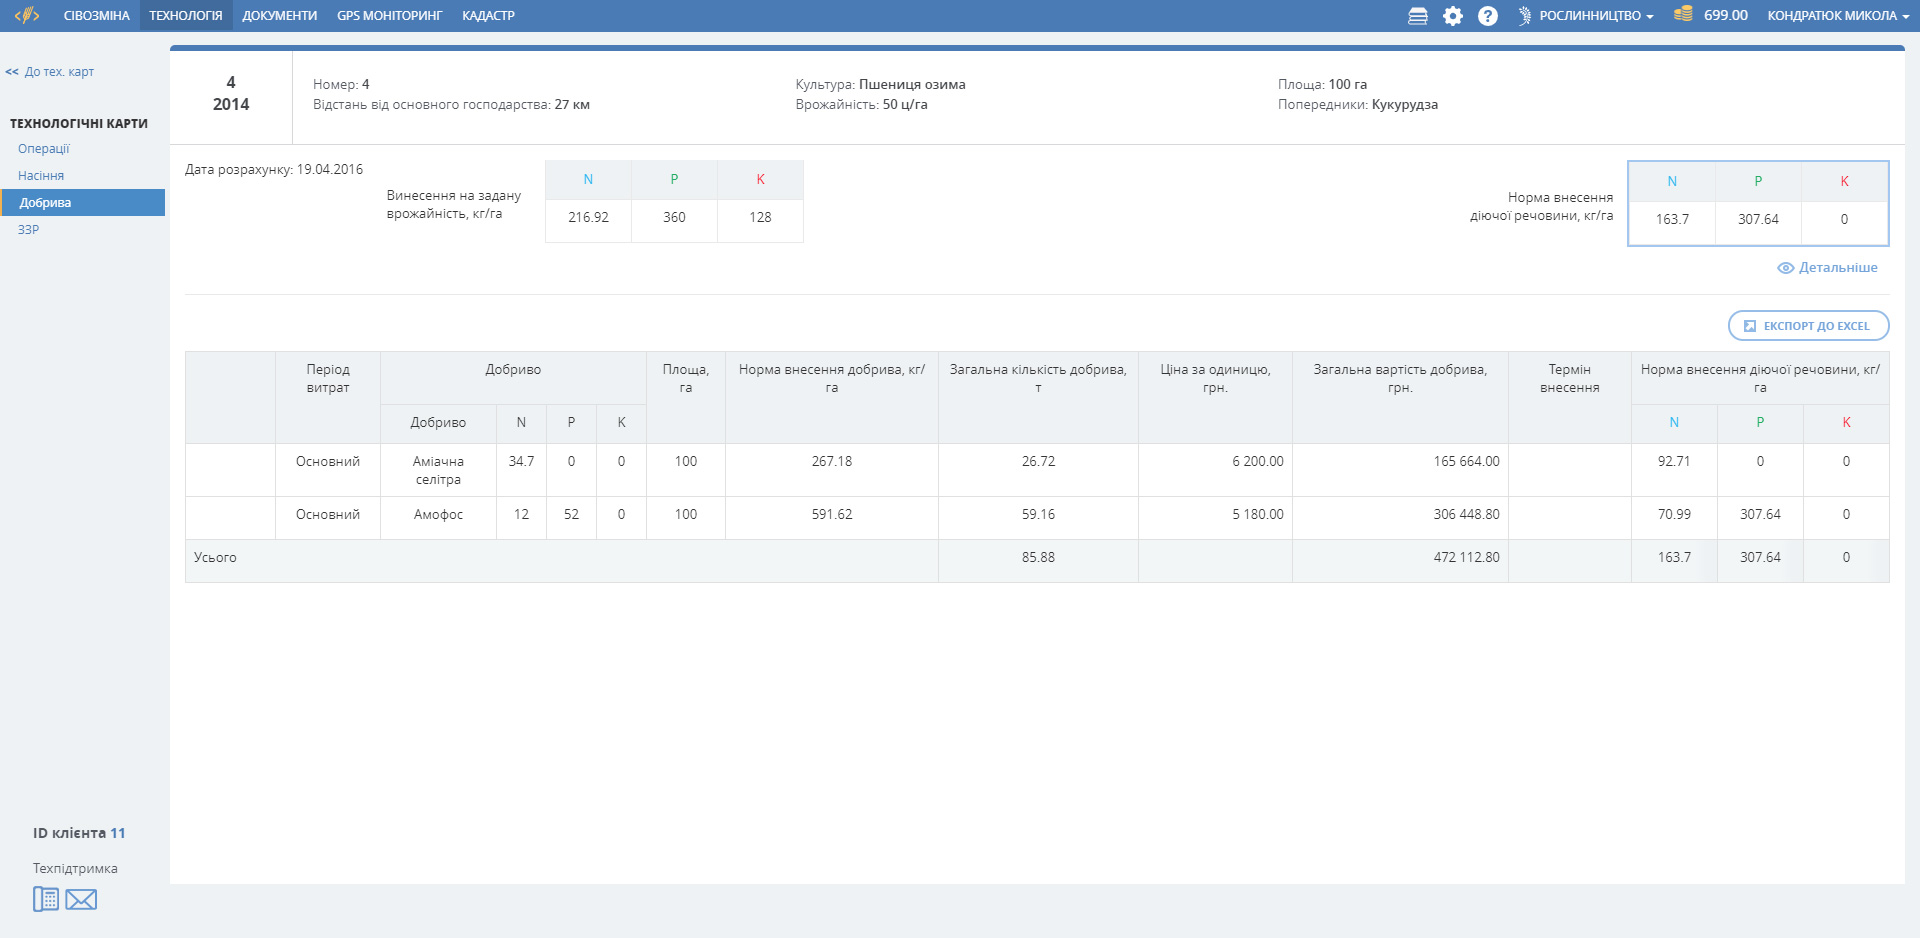Show details with the Детальніше eye link
1920x938 pixels.
pos(1827,268)
